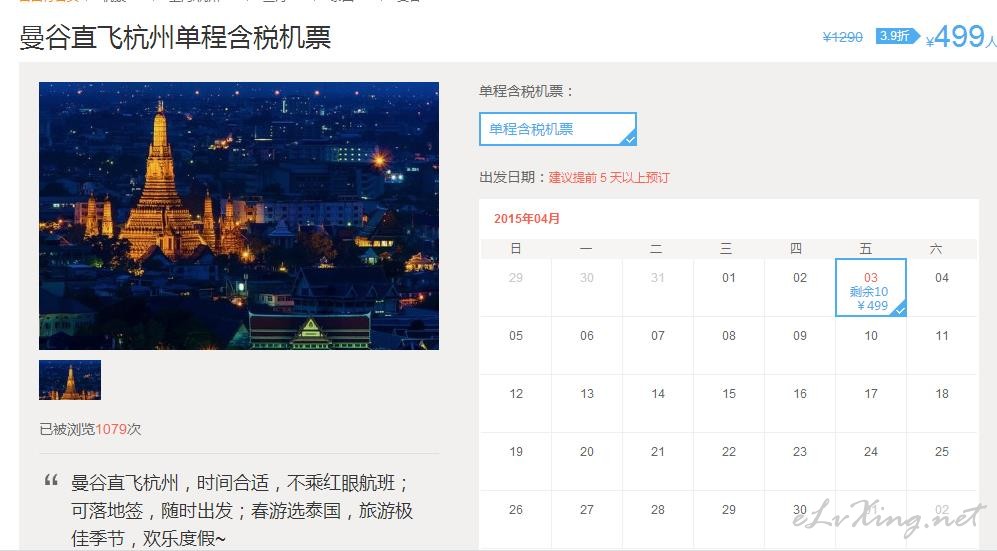Image resolution: width=997 pixels, height=551 pixels.
Task: Click the 已被浏览1079次 view counter
Action: 90,429
